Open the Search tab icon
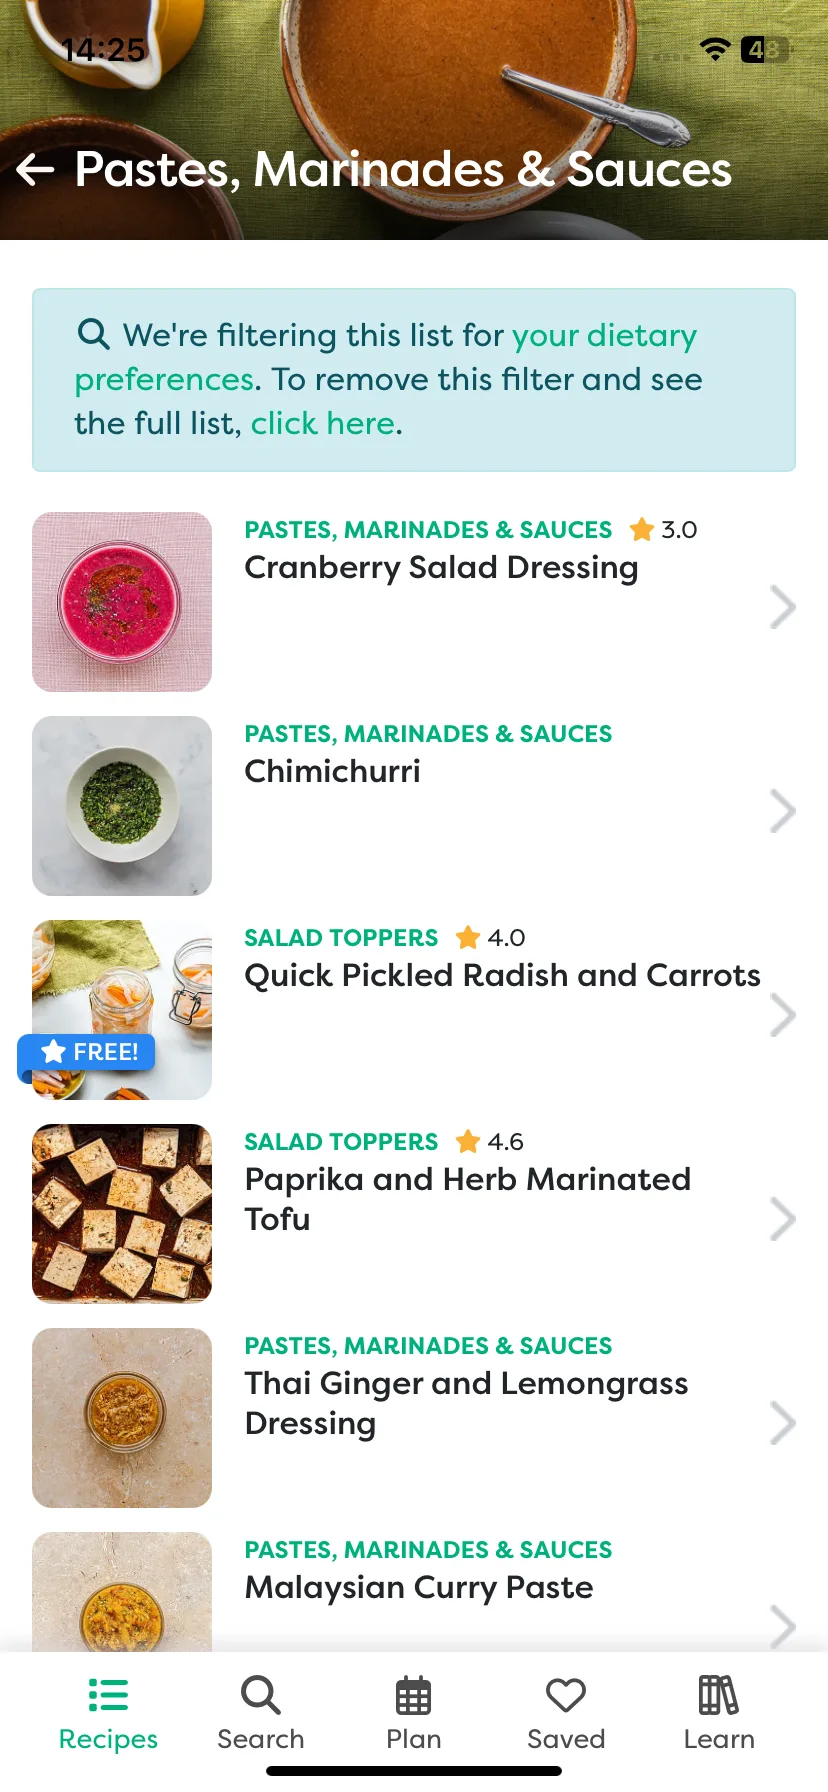 [261, 1695]
